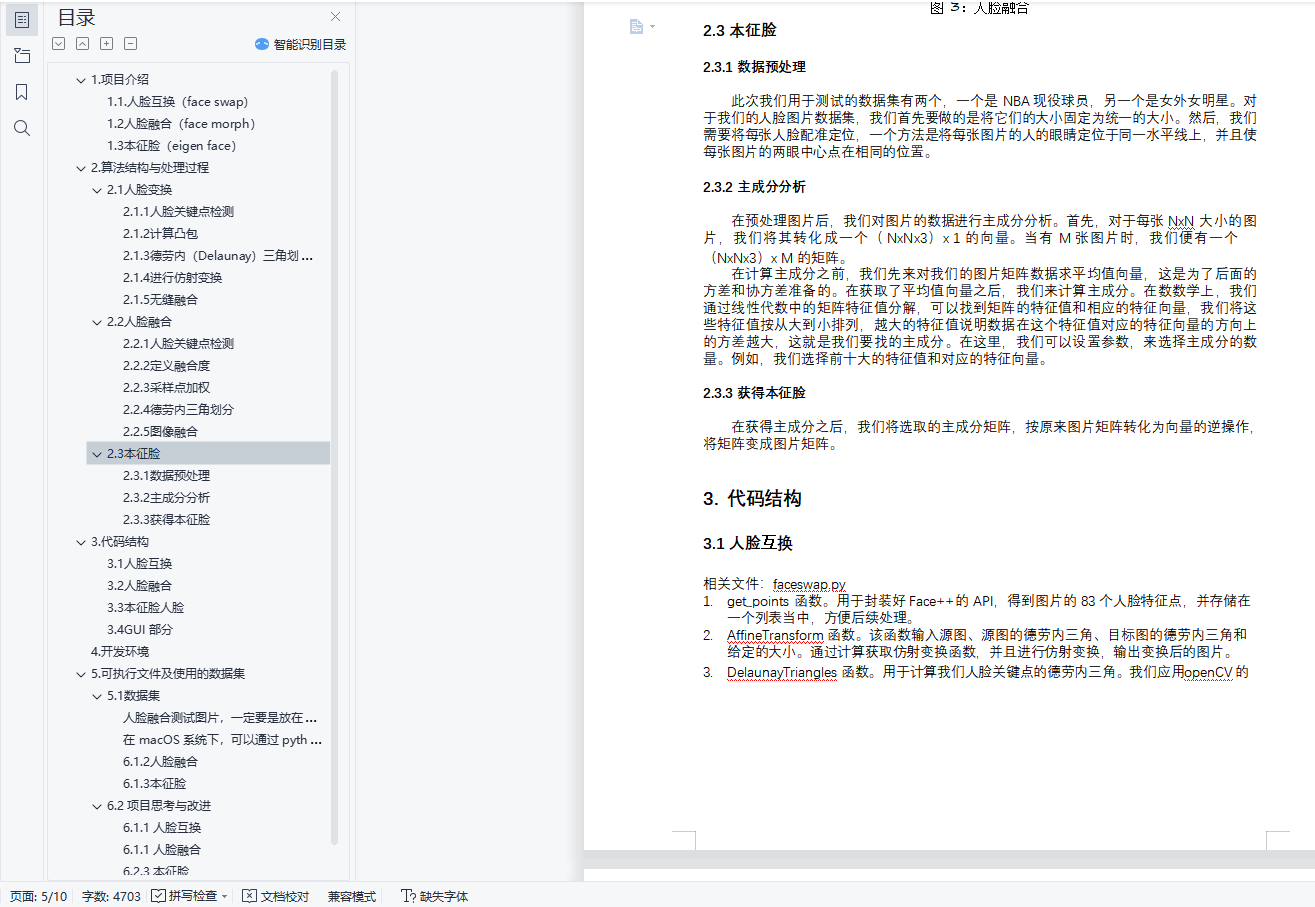Click the blue 智能识别目录 robot icon
Screen dimensions: 1315x907
pyautogui.click(x=262, y=44)
